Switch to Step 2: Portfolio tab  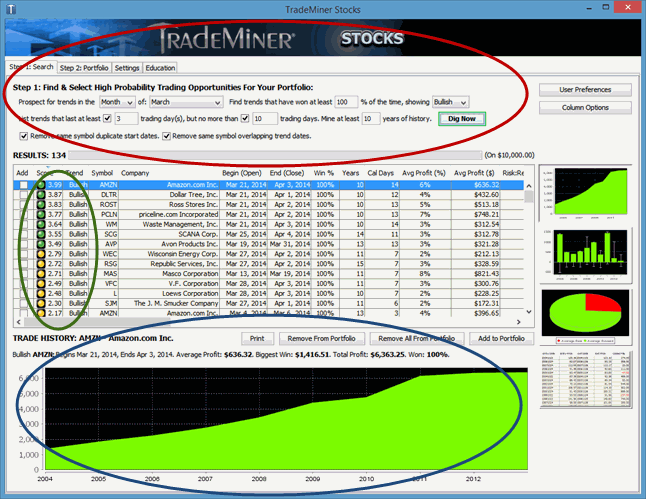click(x=84, y=68)
